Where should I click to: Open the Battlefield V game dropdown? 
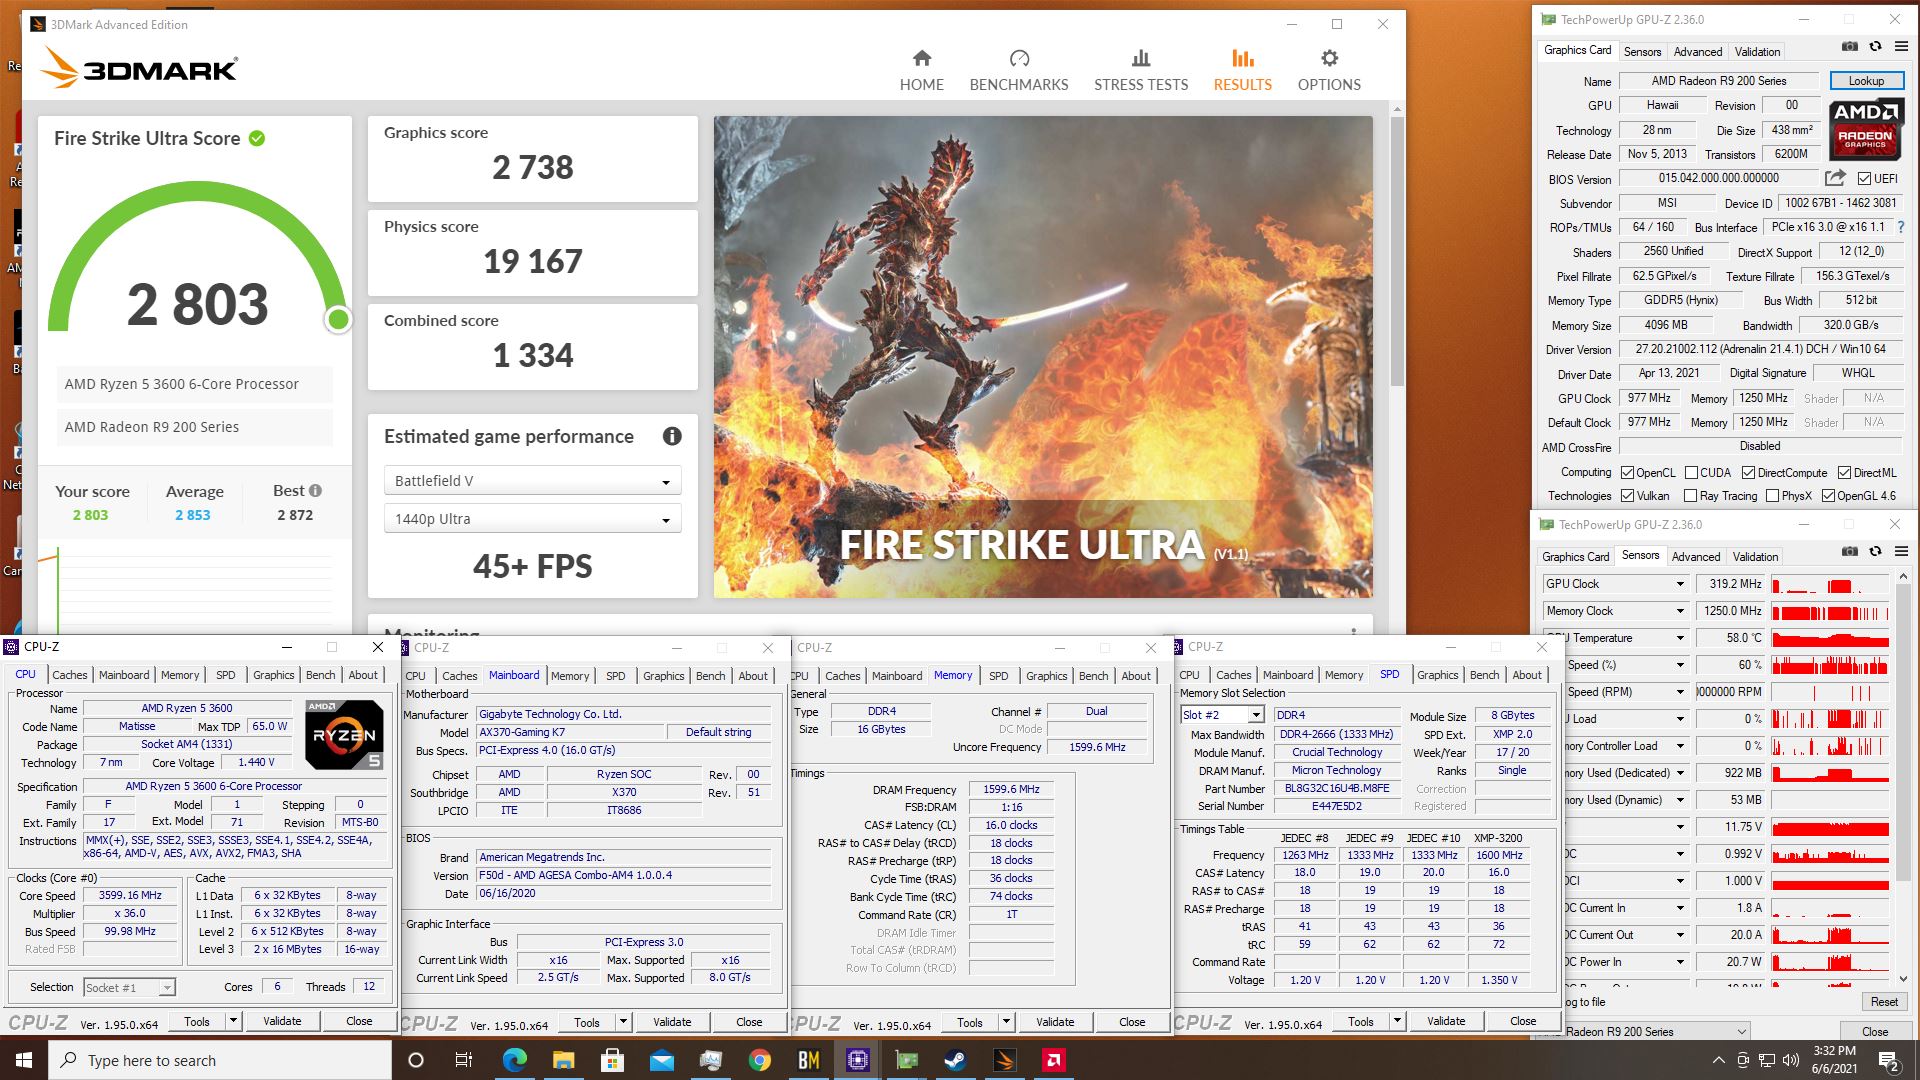532,481
